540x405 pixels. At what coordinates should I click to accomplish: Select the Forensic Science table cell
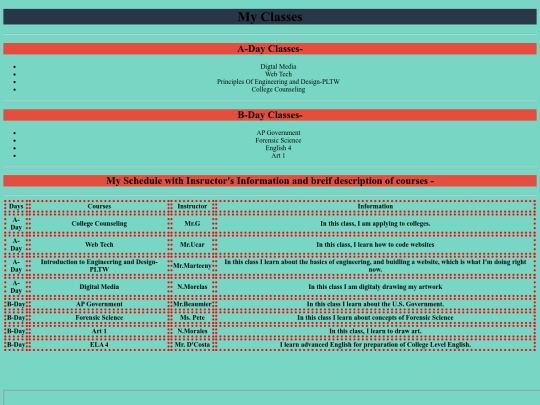coord(99,318)
